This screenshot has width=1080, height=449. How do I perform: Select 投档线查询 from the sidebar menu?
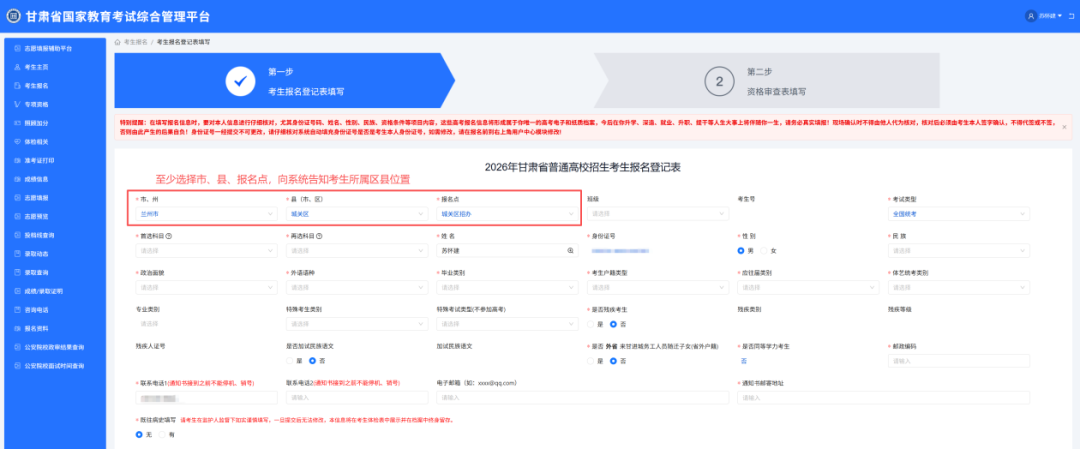click(41, 235)
